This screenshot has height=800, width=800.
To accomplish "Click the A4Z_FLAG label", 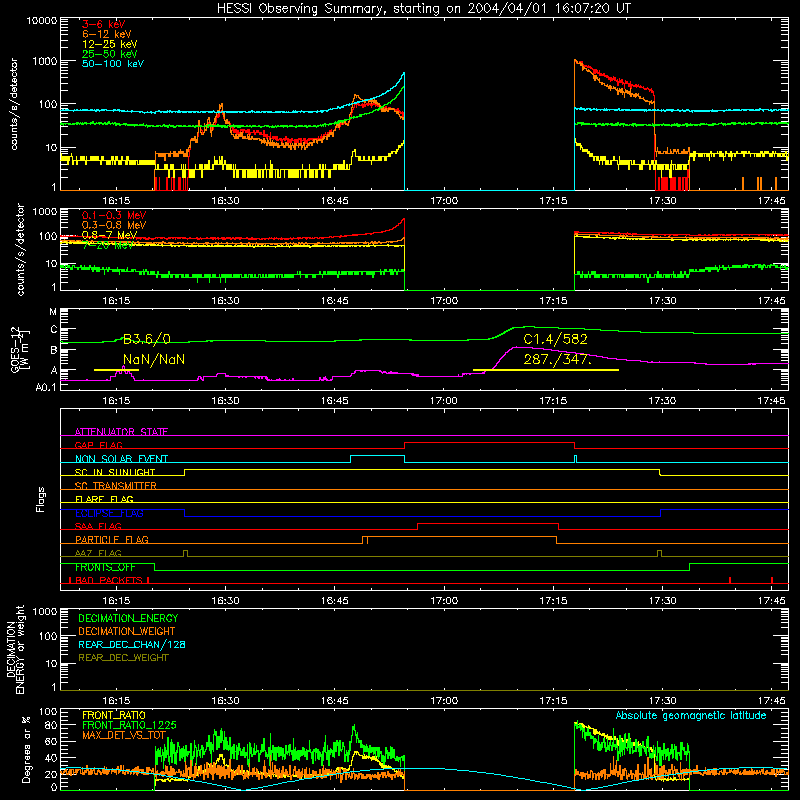I will point(98,553).
